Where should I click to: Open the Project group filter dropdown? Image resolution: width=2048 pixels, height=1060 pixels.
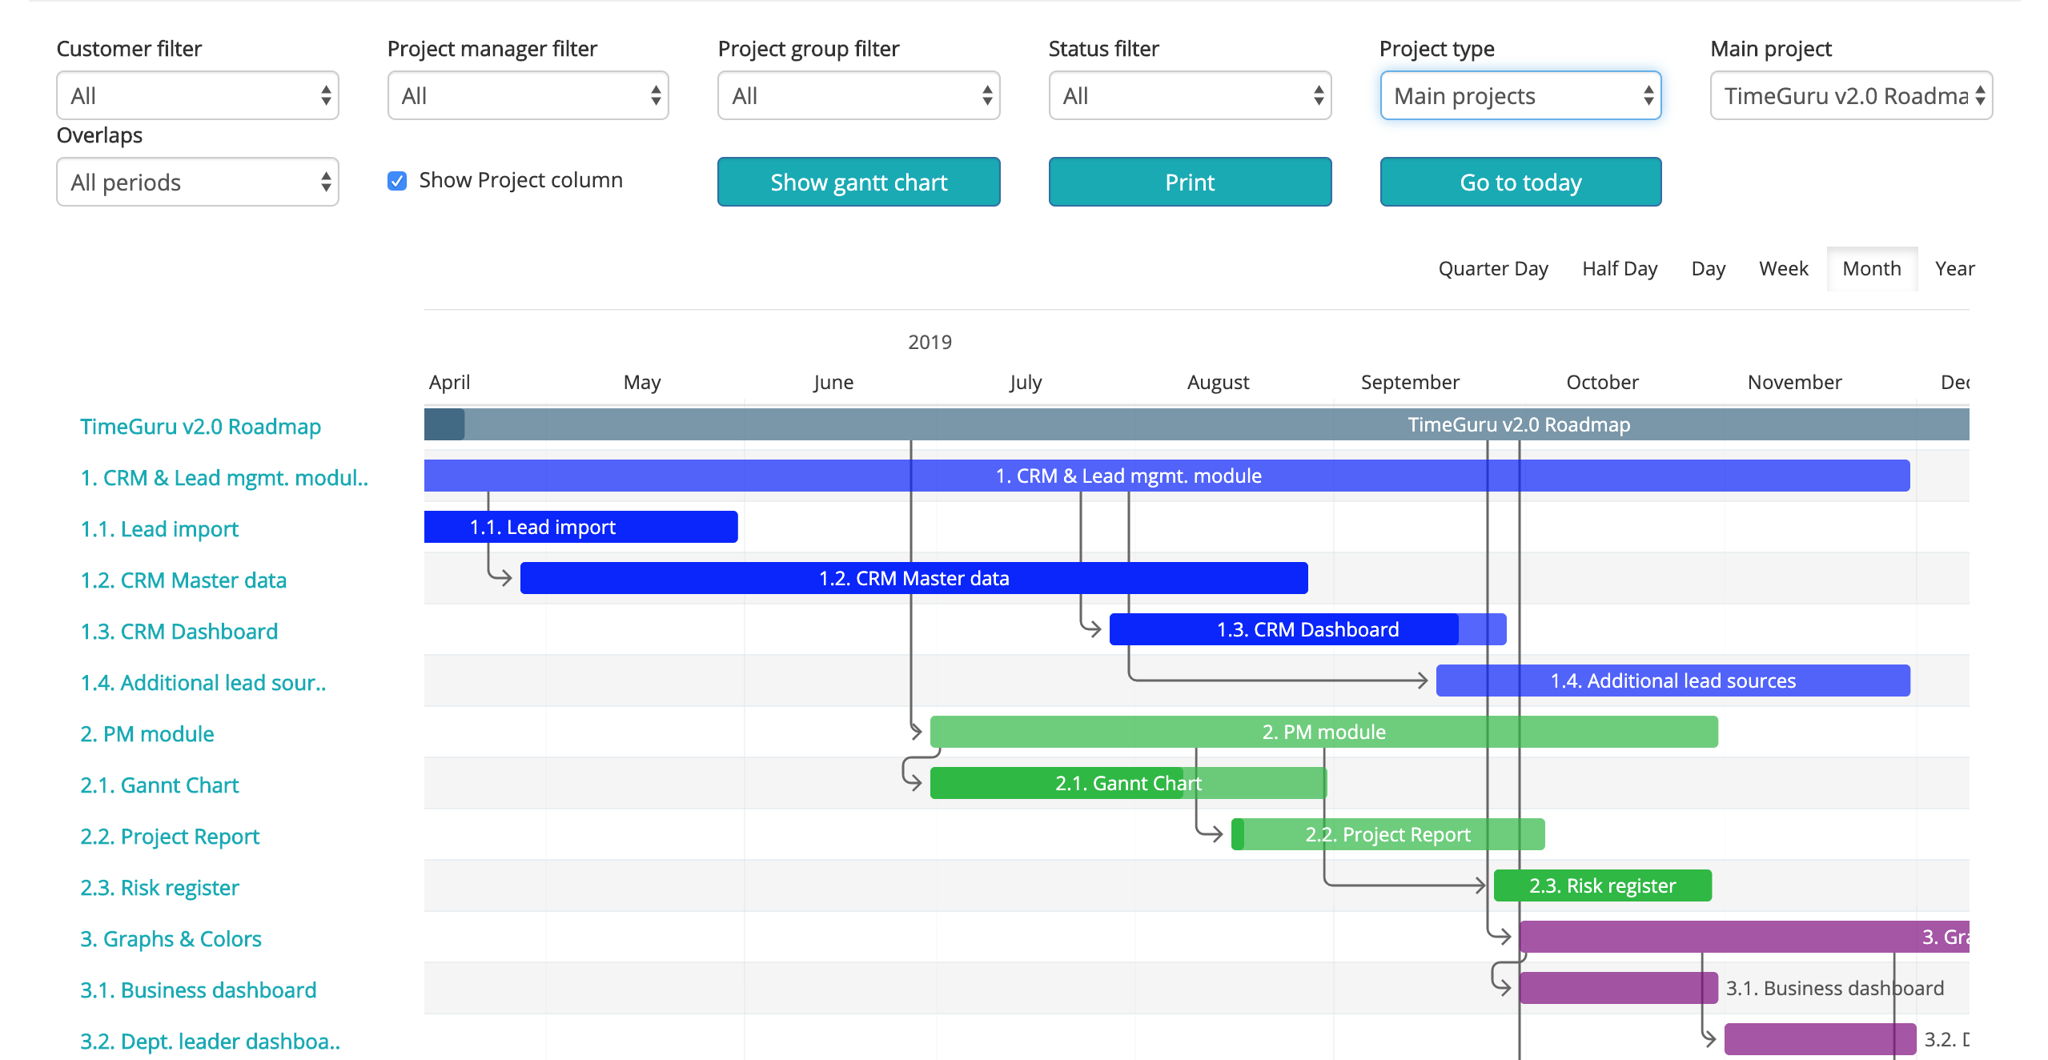point(859,96)
